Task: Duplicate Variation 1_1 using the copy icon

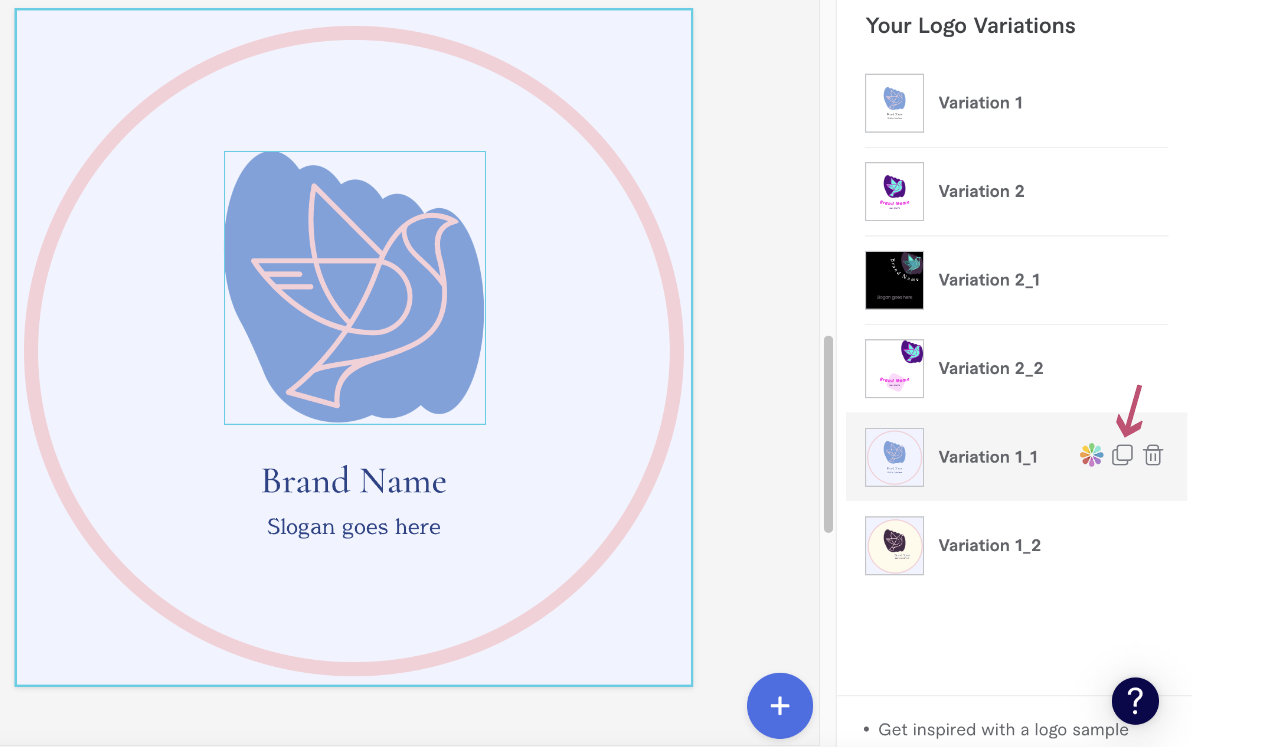Action: tap(1121, 455)
